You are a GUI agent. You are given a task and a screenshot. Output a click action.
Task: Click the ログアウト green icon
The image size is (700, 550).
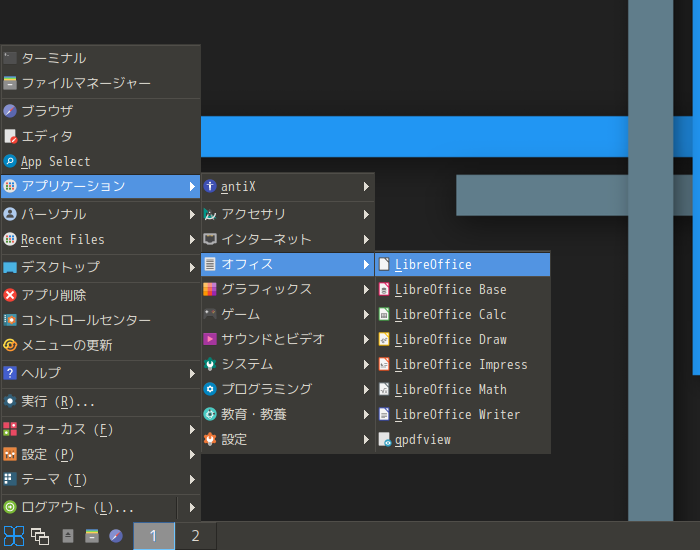[10, 507]
